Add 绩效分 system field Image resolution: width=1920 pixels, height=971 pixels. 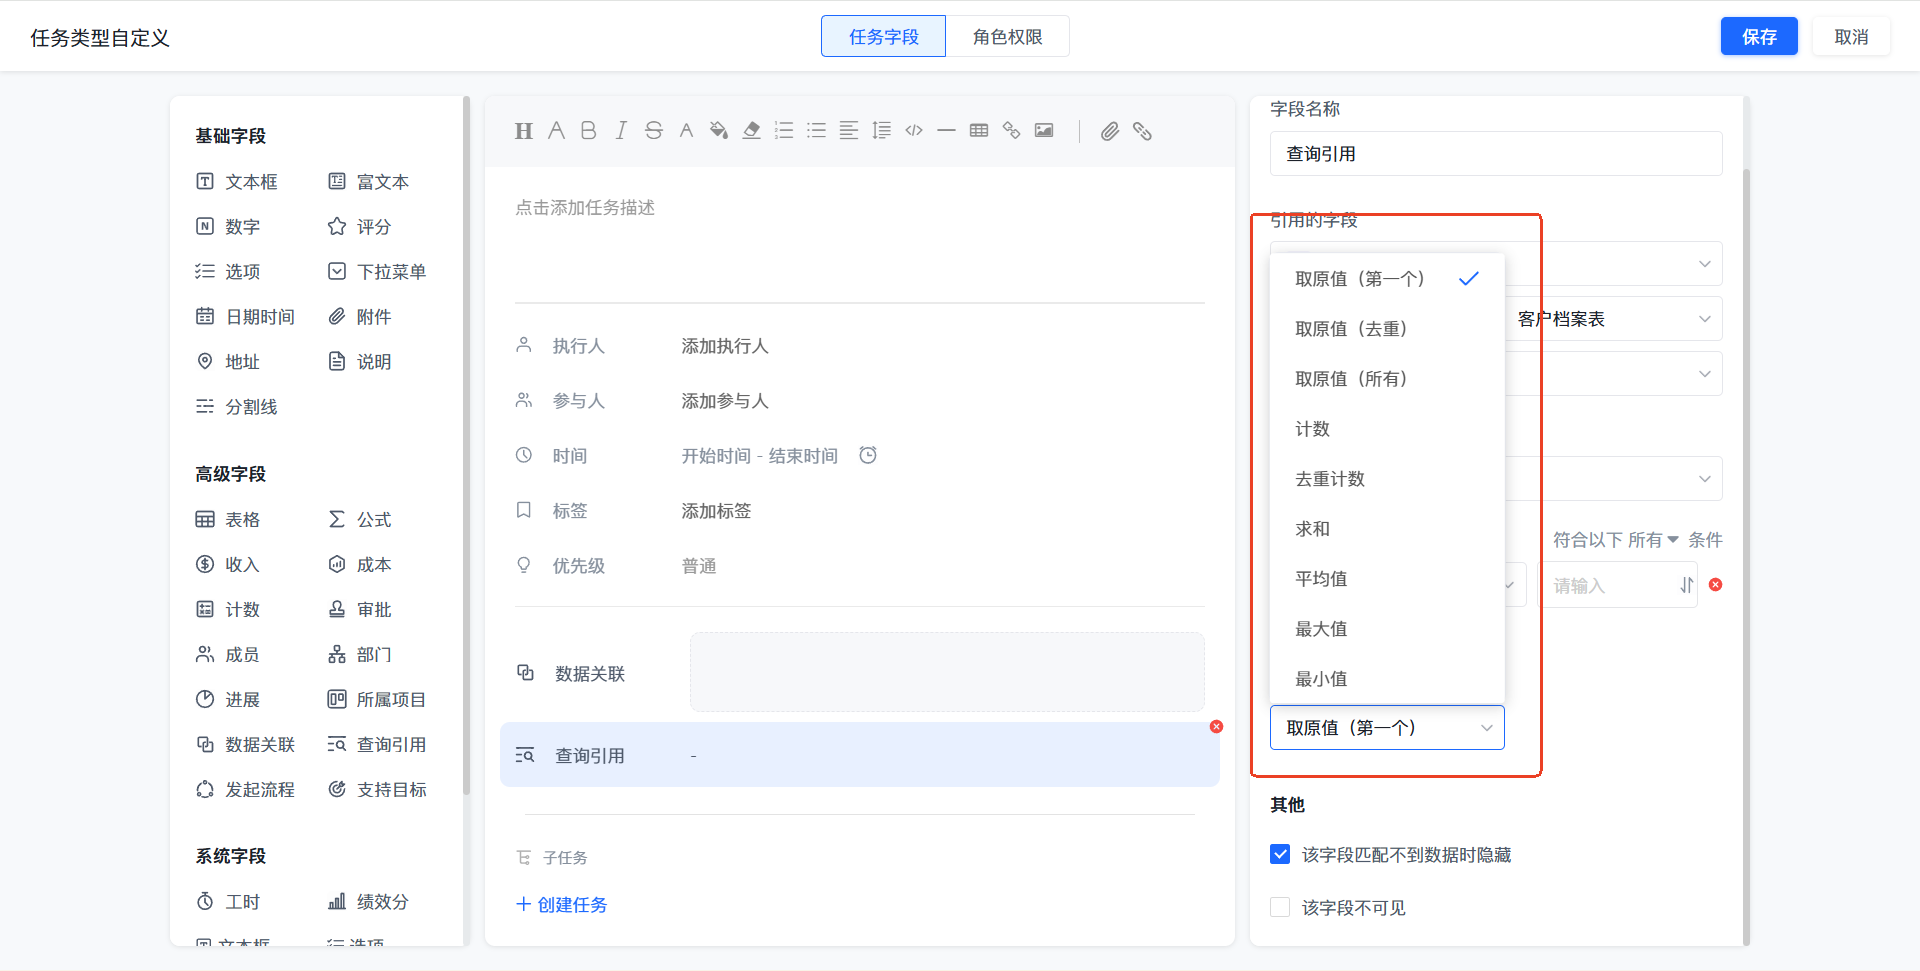click(369, 902)
